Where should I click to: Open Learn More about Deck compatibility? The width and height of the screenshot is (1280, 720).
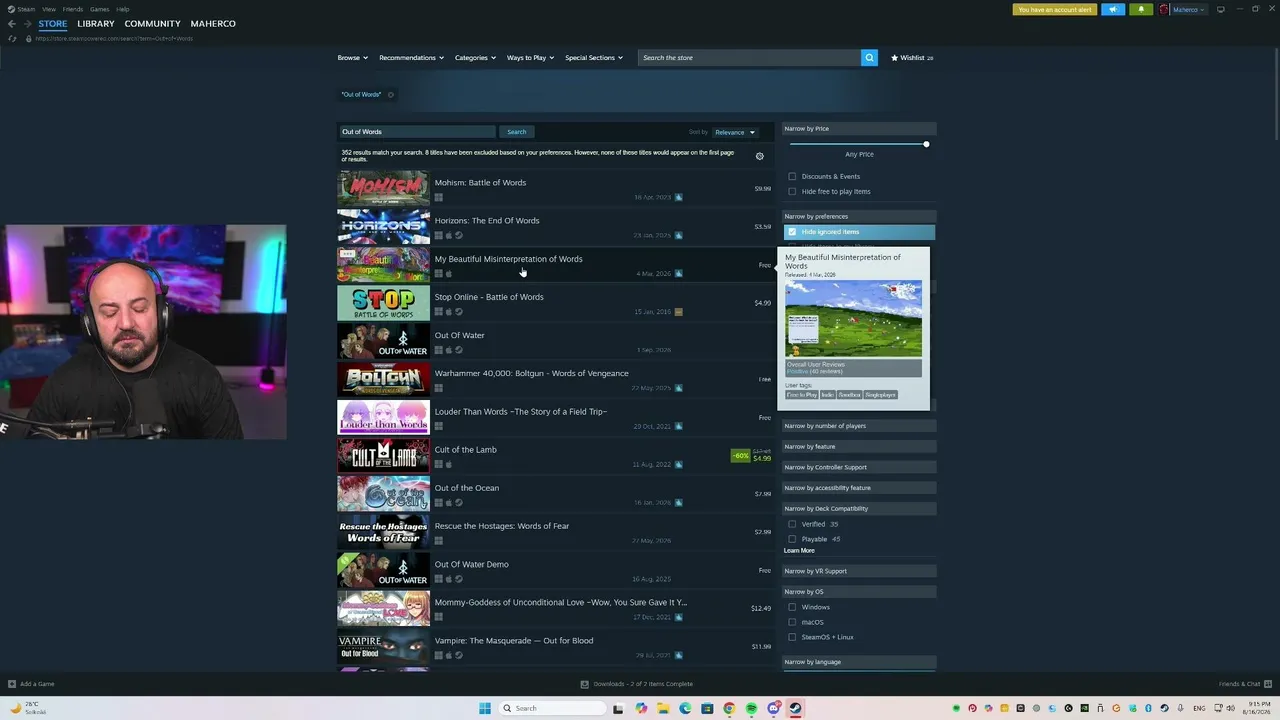799,551
